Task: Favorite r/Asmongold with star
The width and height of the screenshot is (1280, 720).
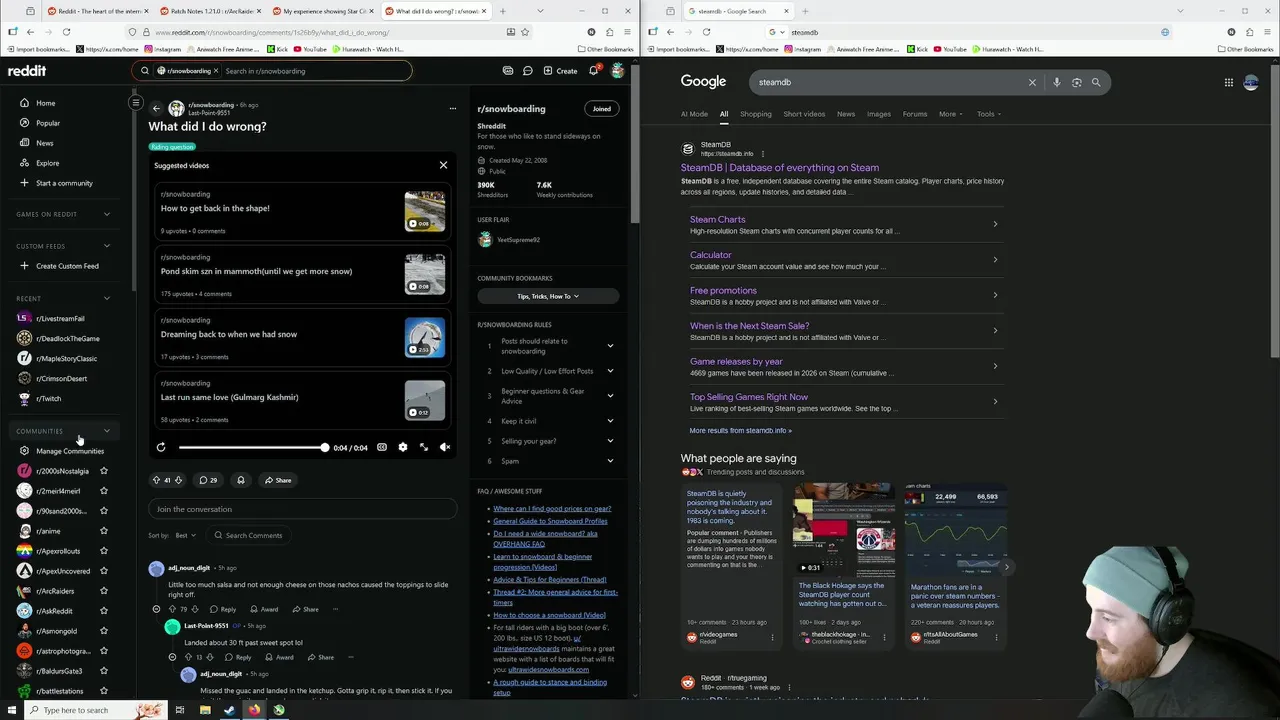Action: pos(104,631)
